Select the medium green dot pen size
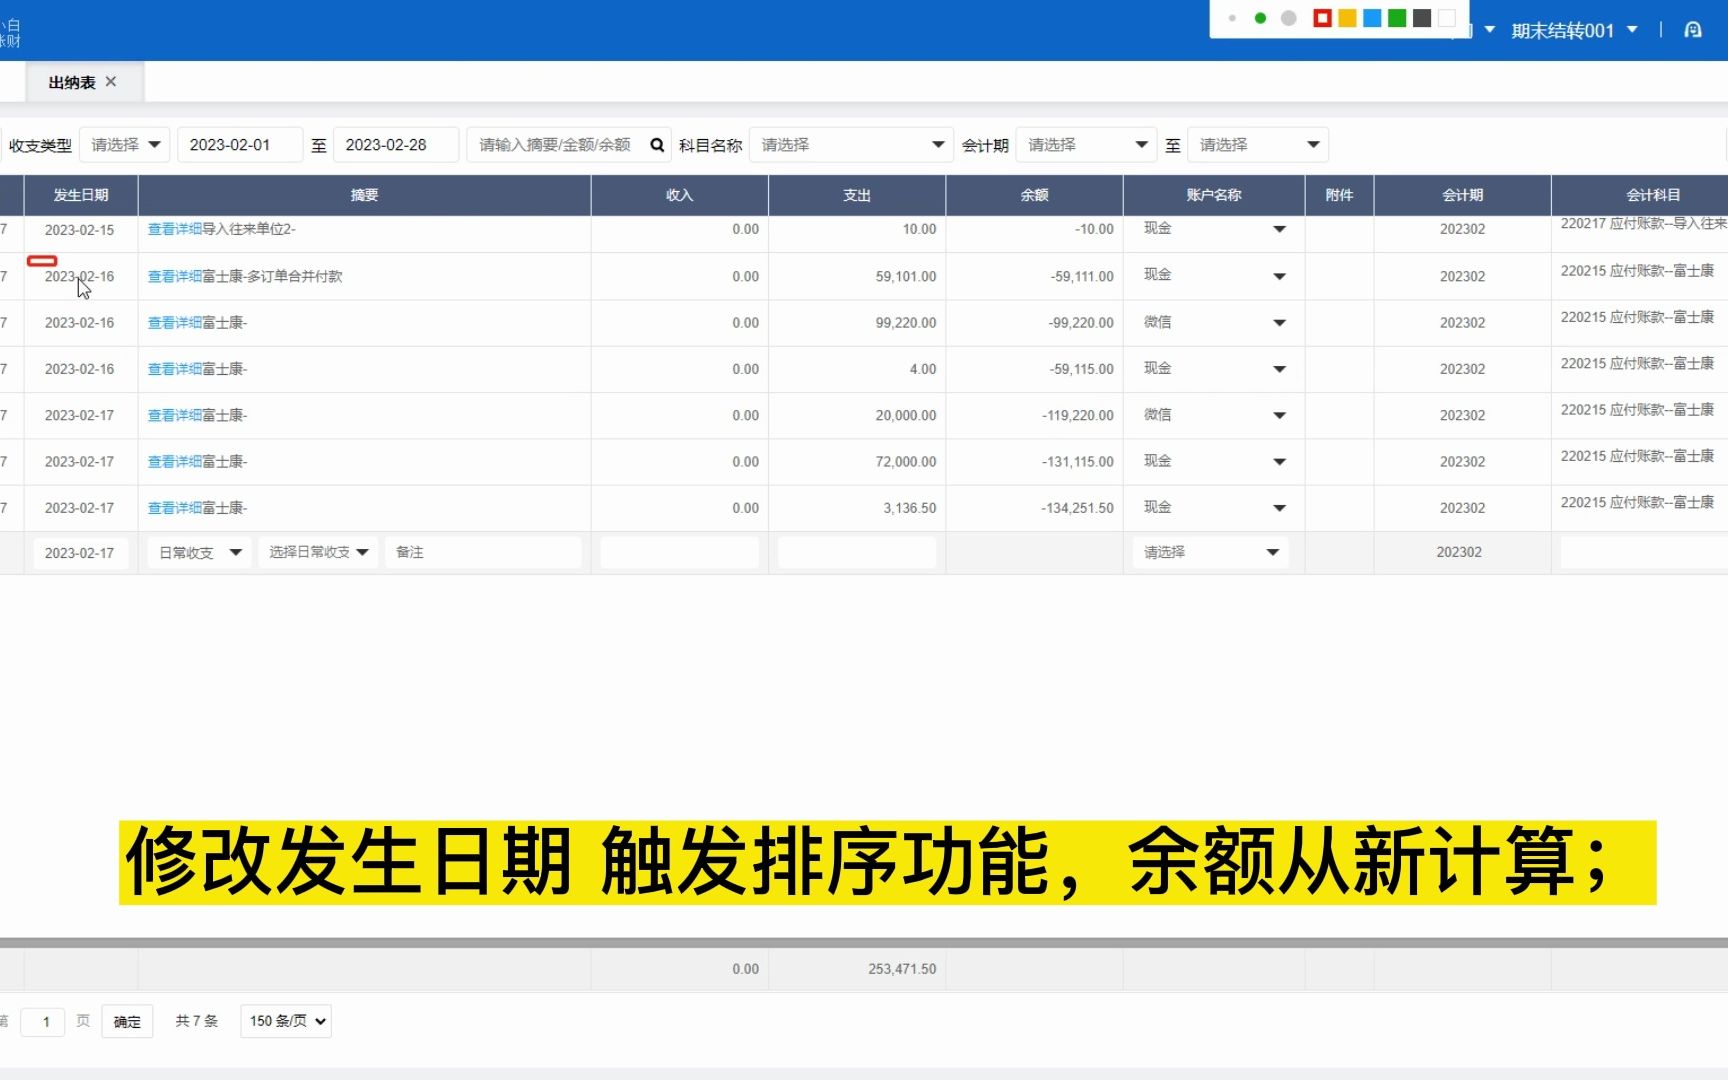This screenshot has height=1080, width=1728. click(1260, 18)
